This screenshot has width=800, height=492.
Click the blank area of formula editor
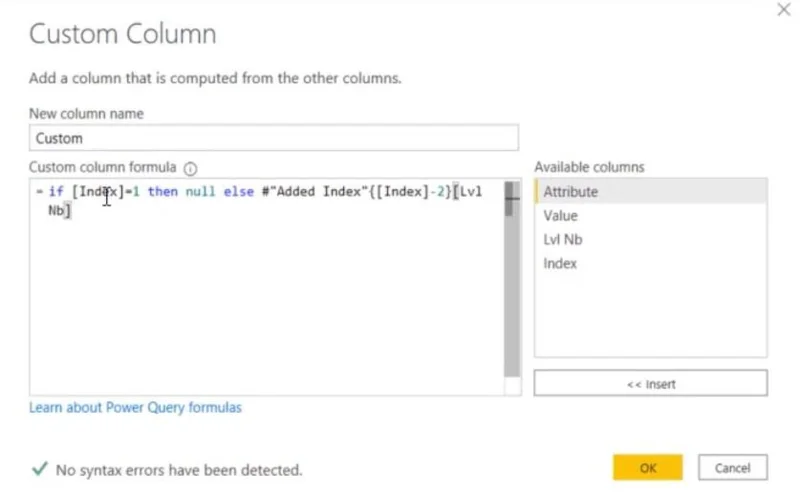tap(265, 306)
